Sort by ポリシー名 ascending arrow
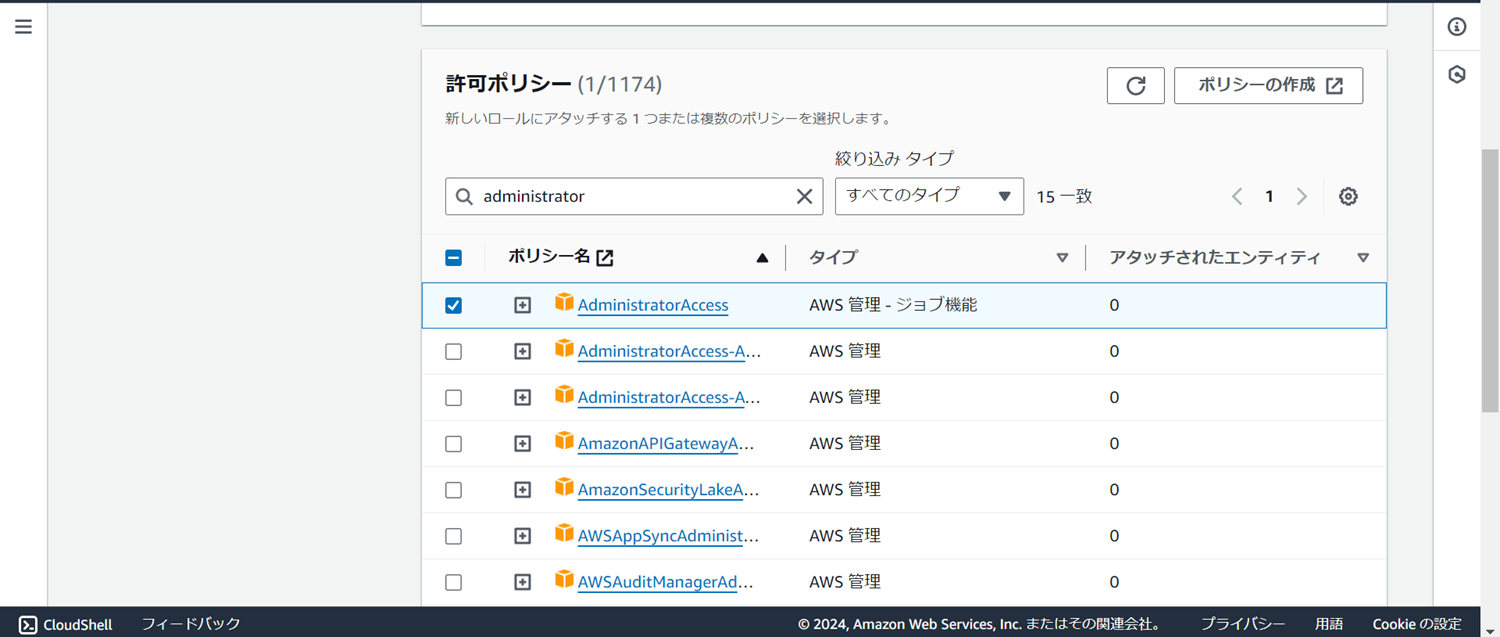 pyautogui.click(x=762, y=258)
